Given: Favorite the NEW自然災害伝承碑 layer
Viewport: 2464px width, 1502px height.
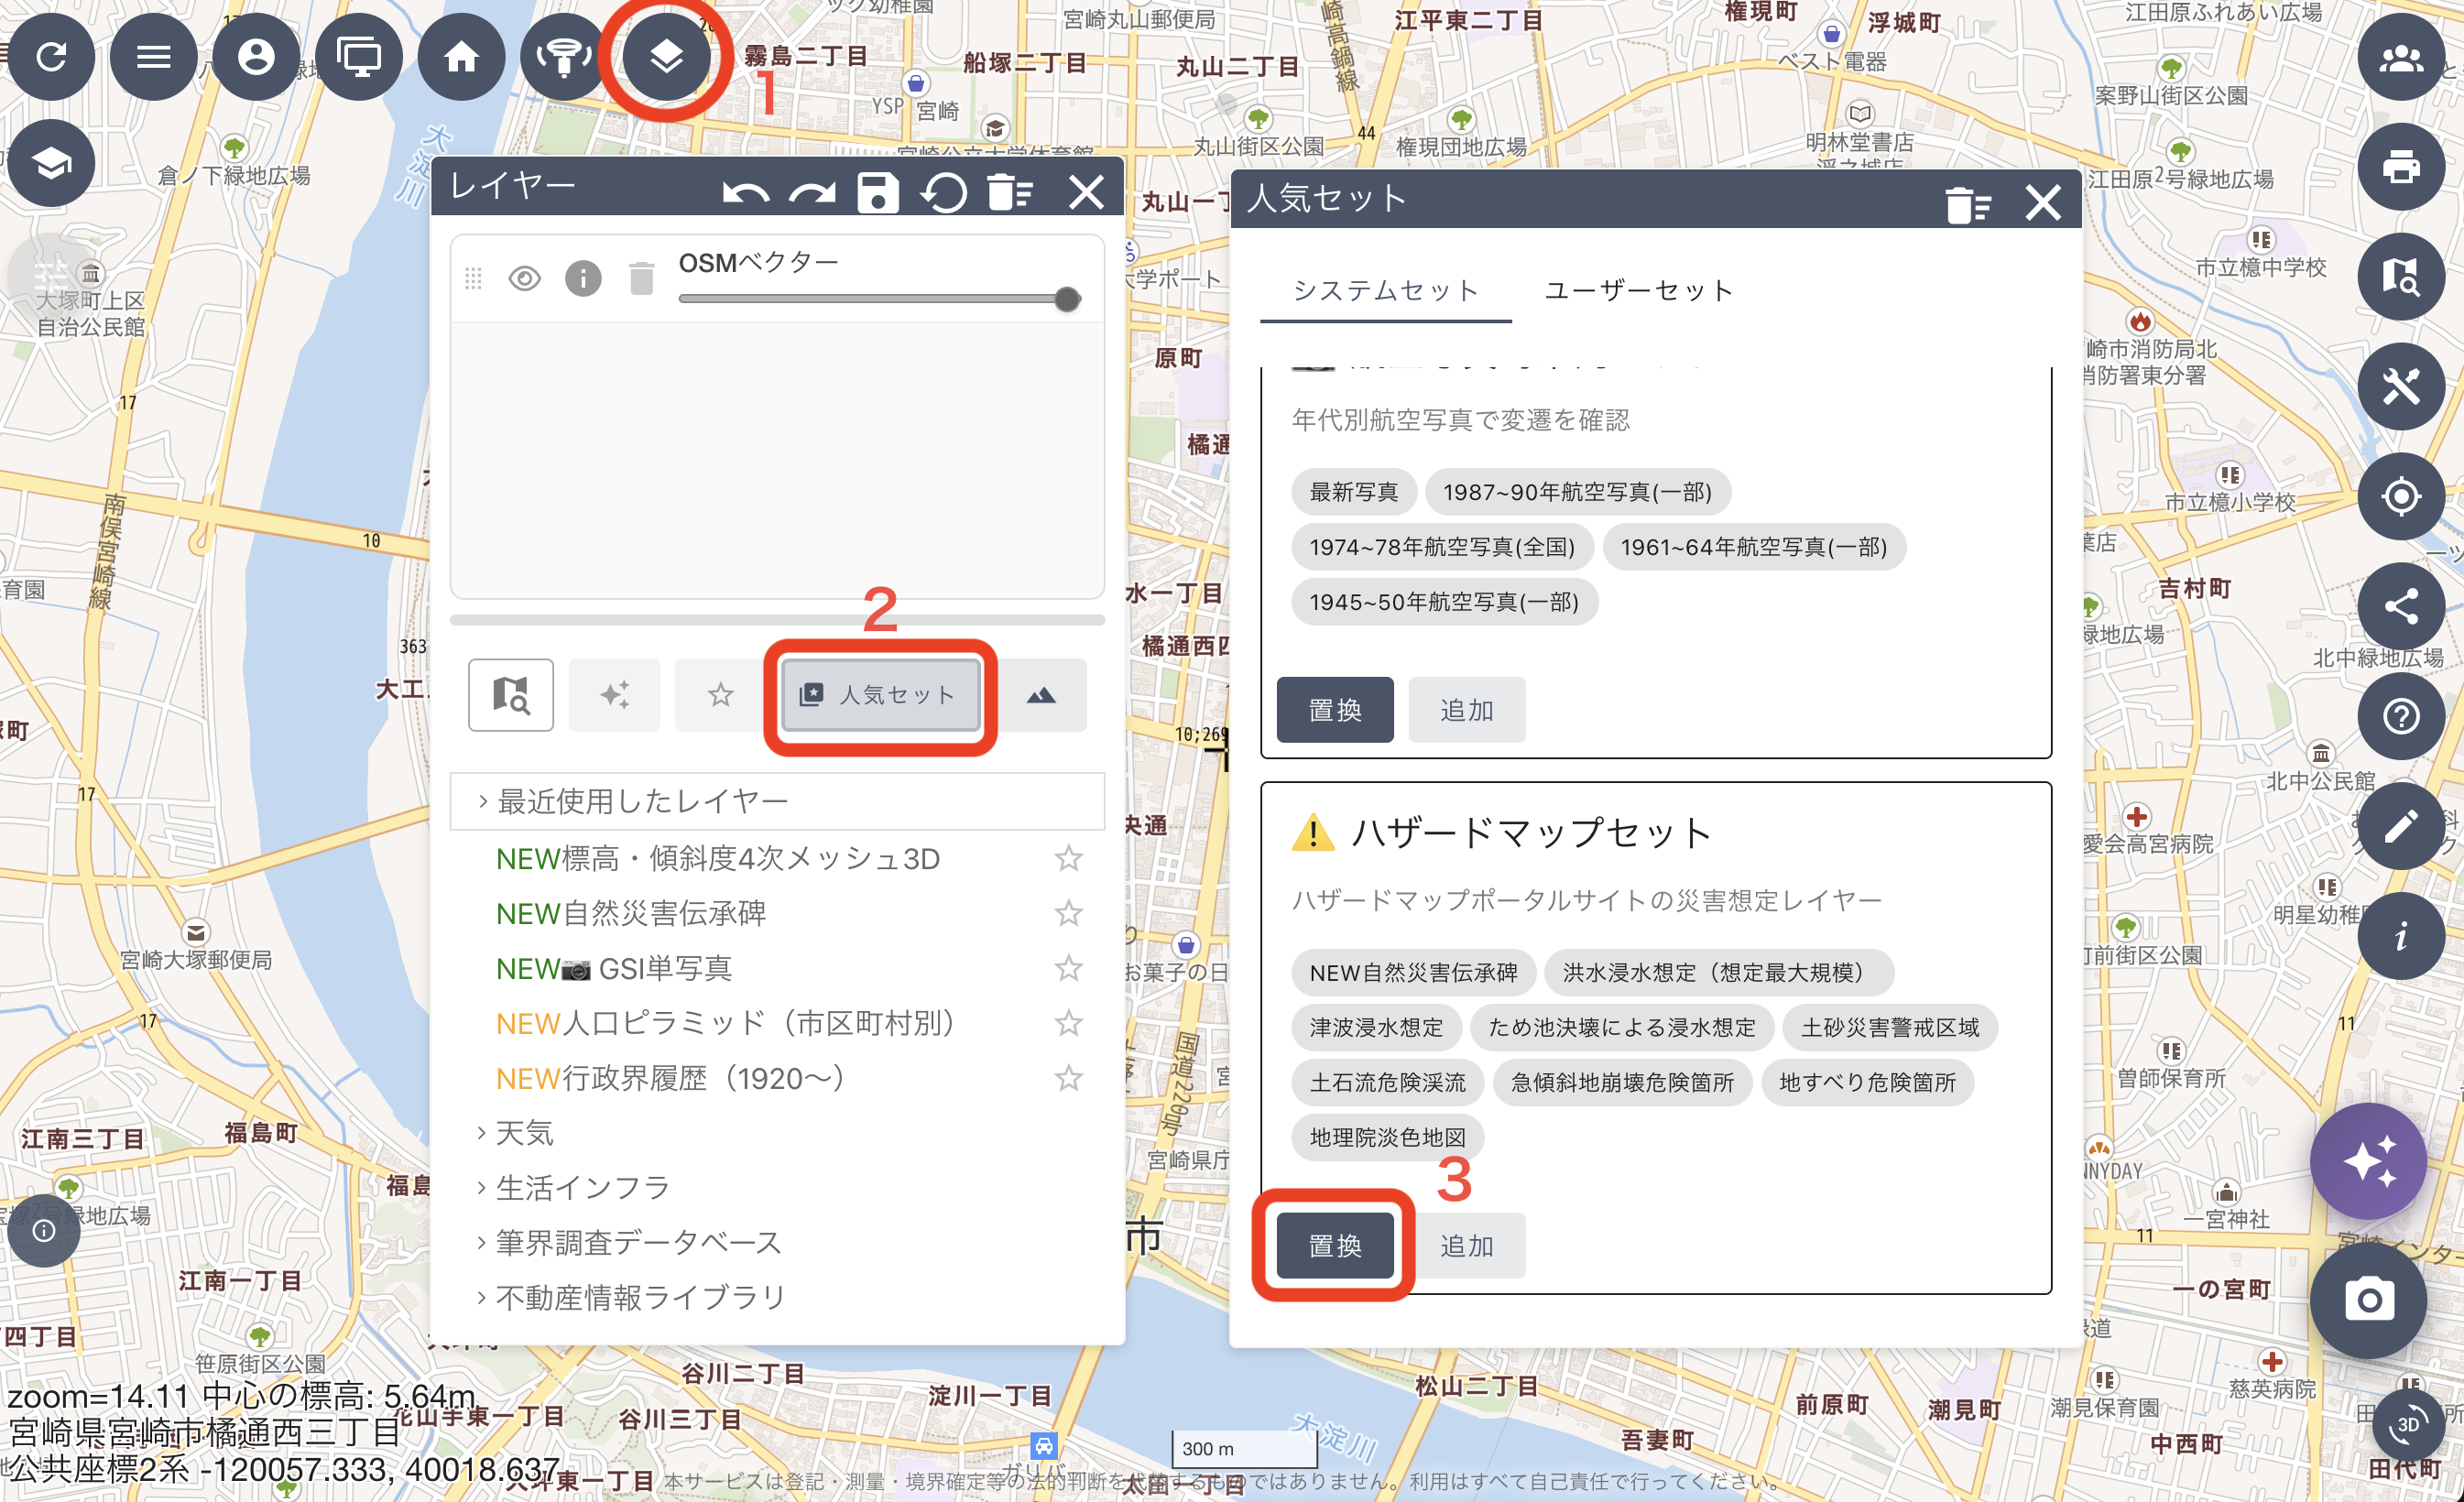Looking at the screenshot, I should (x=1068, y=913).
